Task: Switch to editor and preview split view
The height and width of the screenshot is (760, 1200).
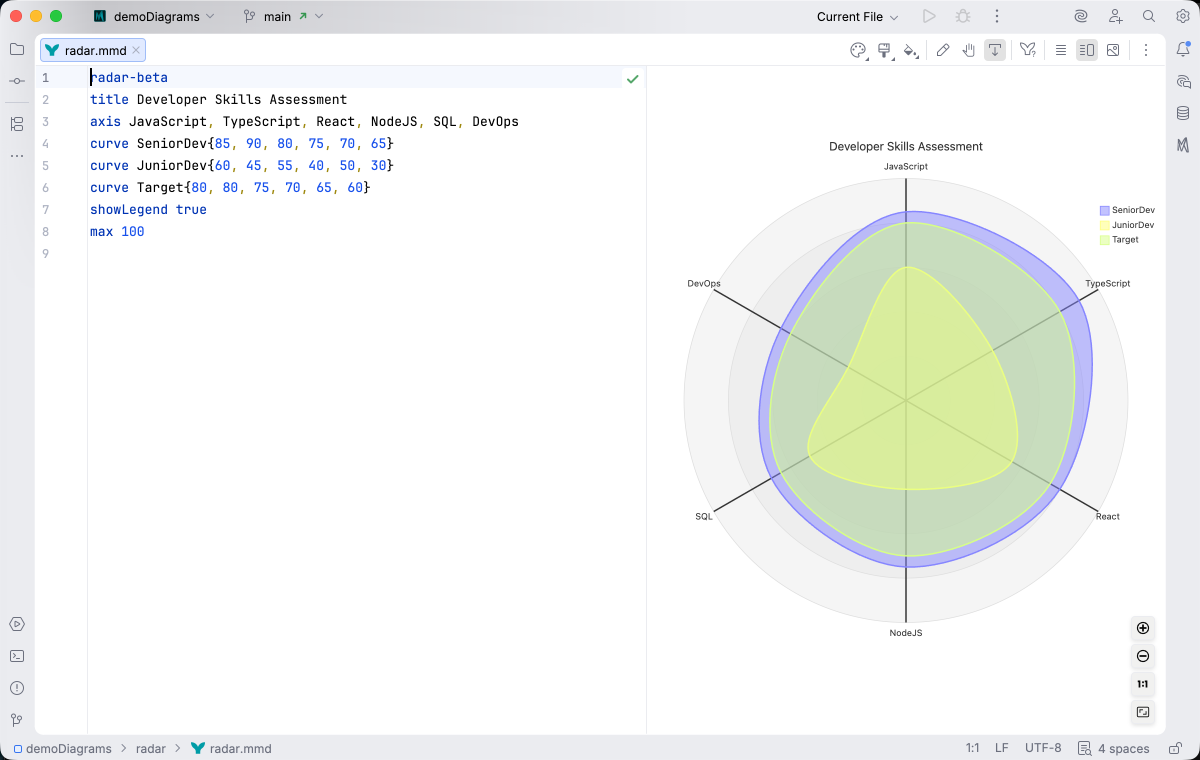Action: 1087,50
